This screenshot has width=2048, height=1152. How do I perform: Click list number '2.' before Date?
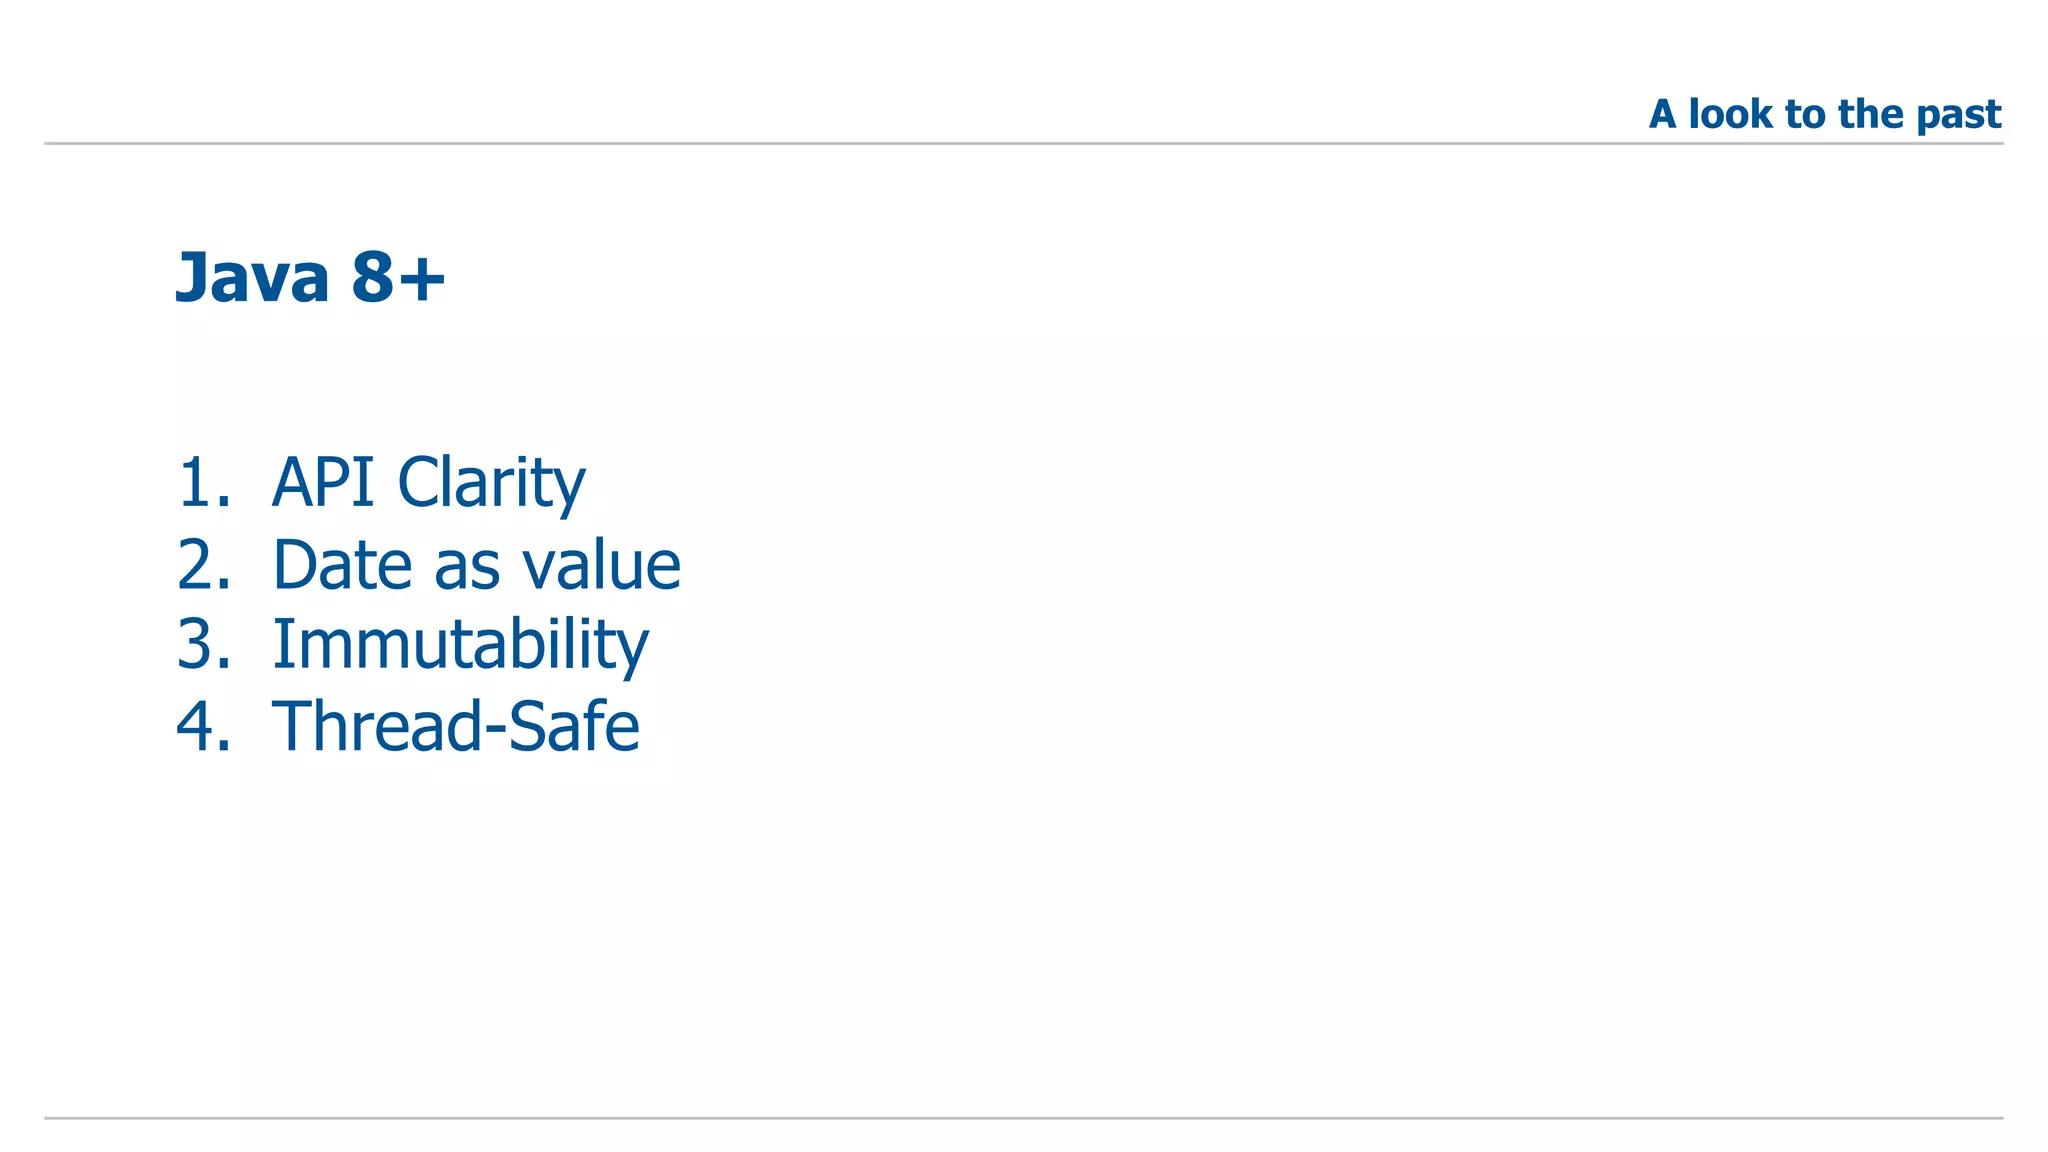[203, 565]
